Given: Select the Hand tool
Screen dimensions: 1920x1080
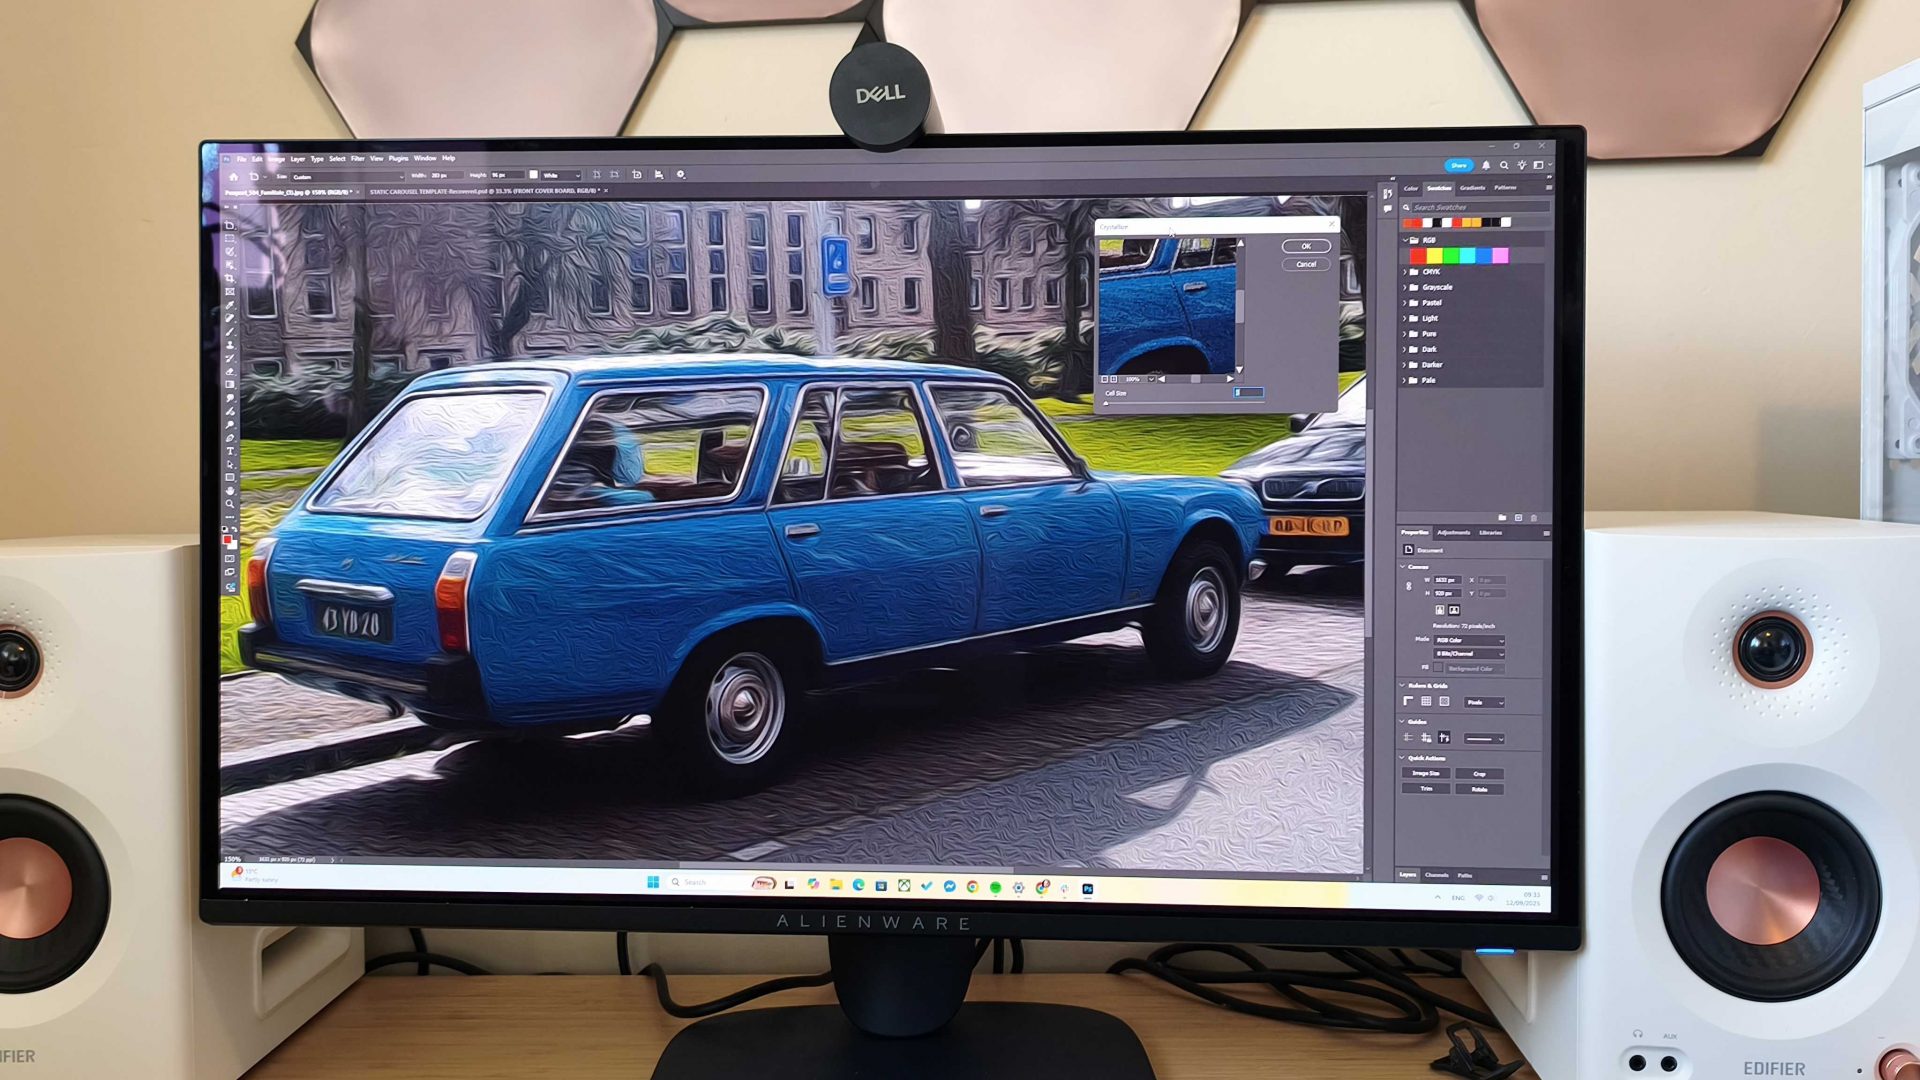Looking at the screenshot, I should [230, 491].
